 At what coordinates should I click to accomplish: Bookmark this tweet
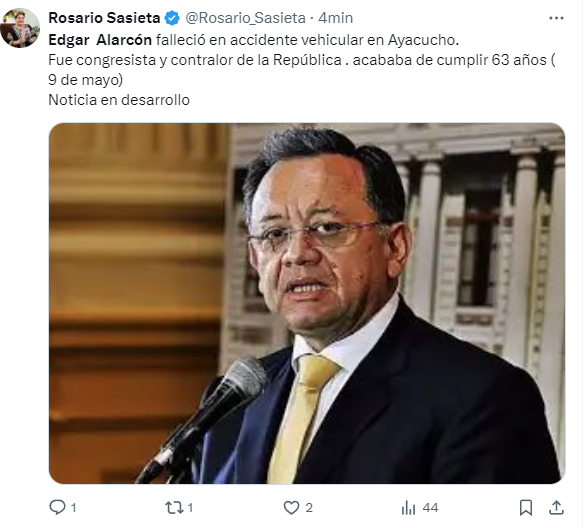(526, 508)
